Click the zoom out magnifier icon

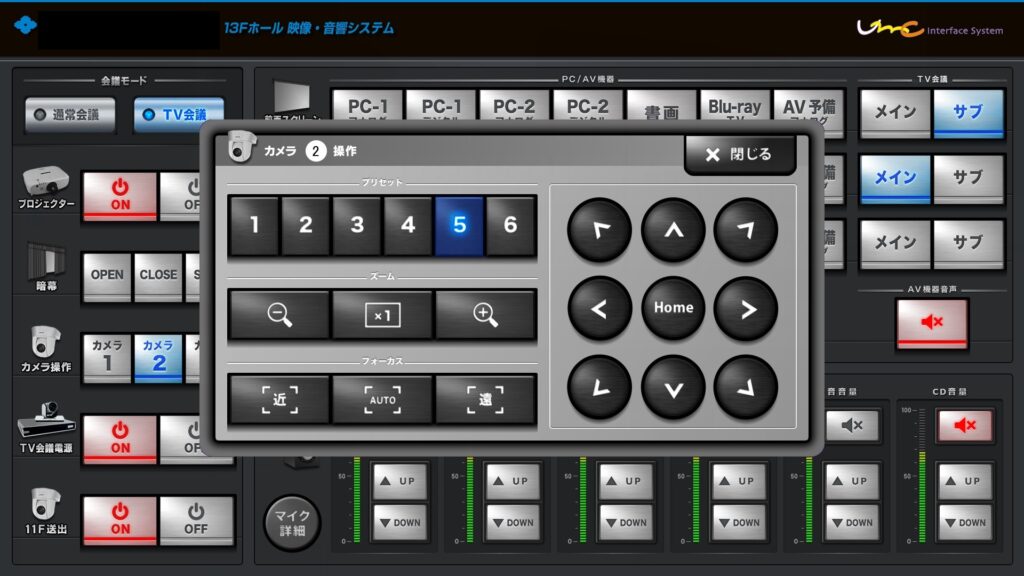(x=279, y=314)
